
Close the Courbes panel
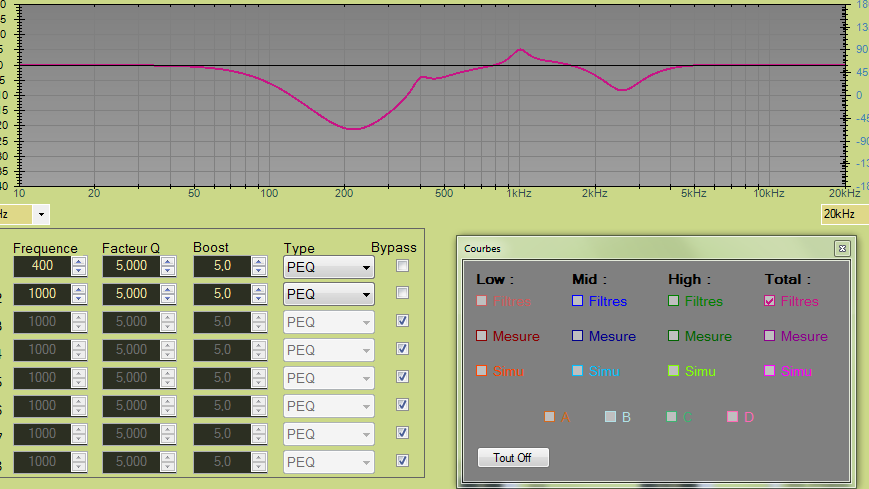tap(842, 247)
